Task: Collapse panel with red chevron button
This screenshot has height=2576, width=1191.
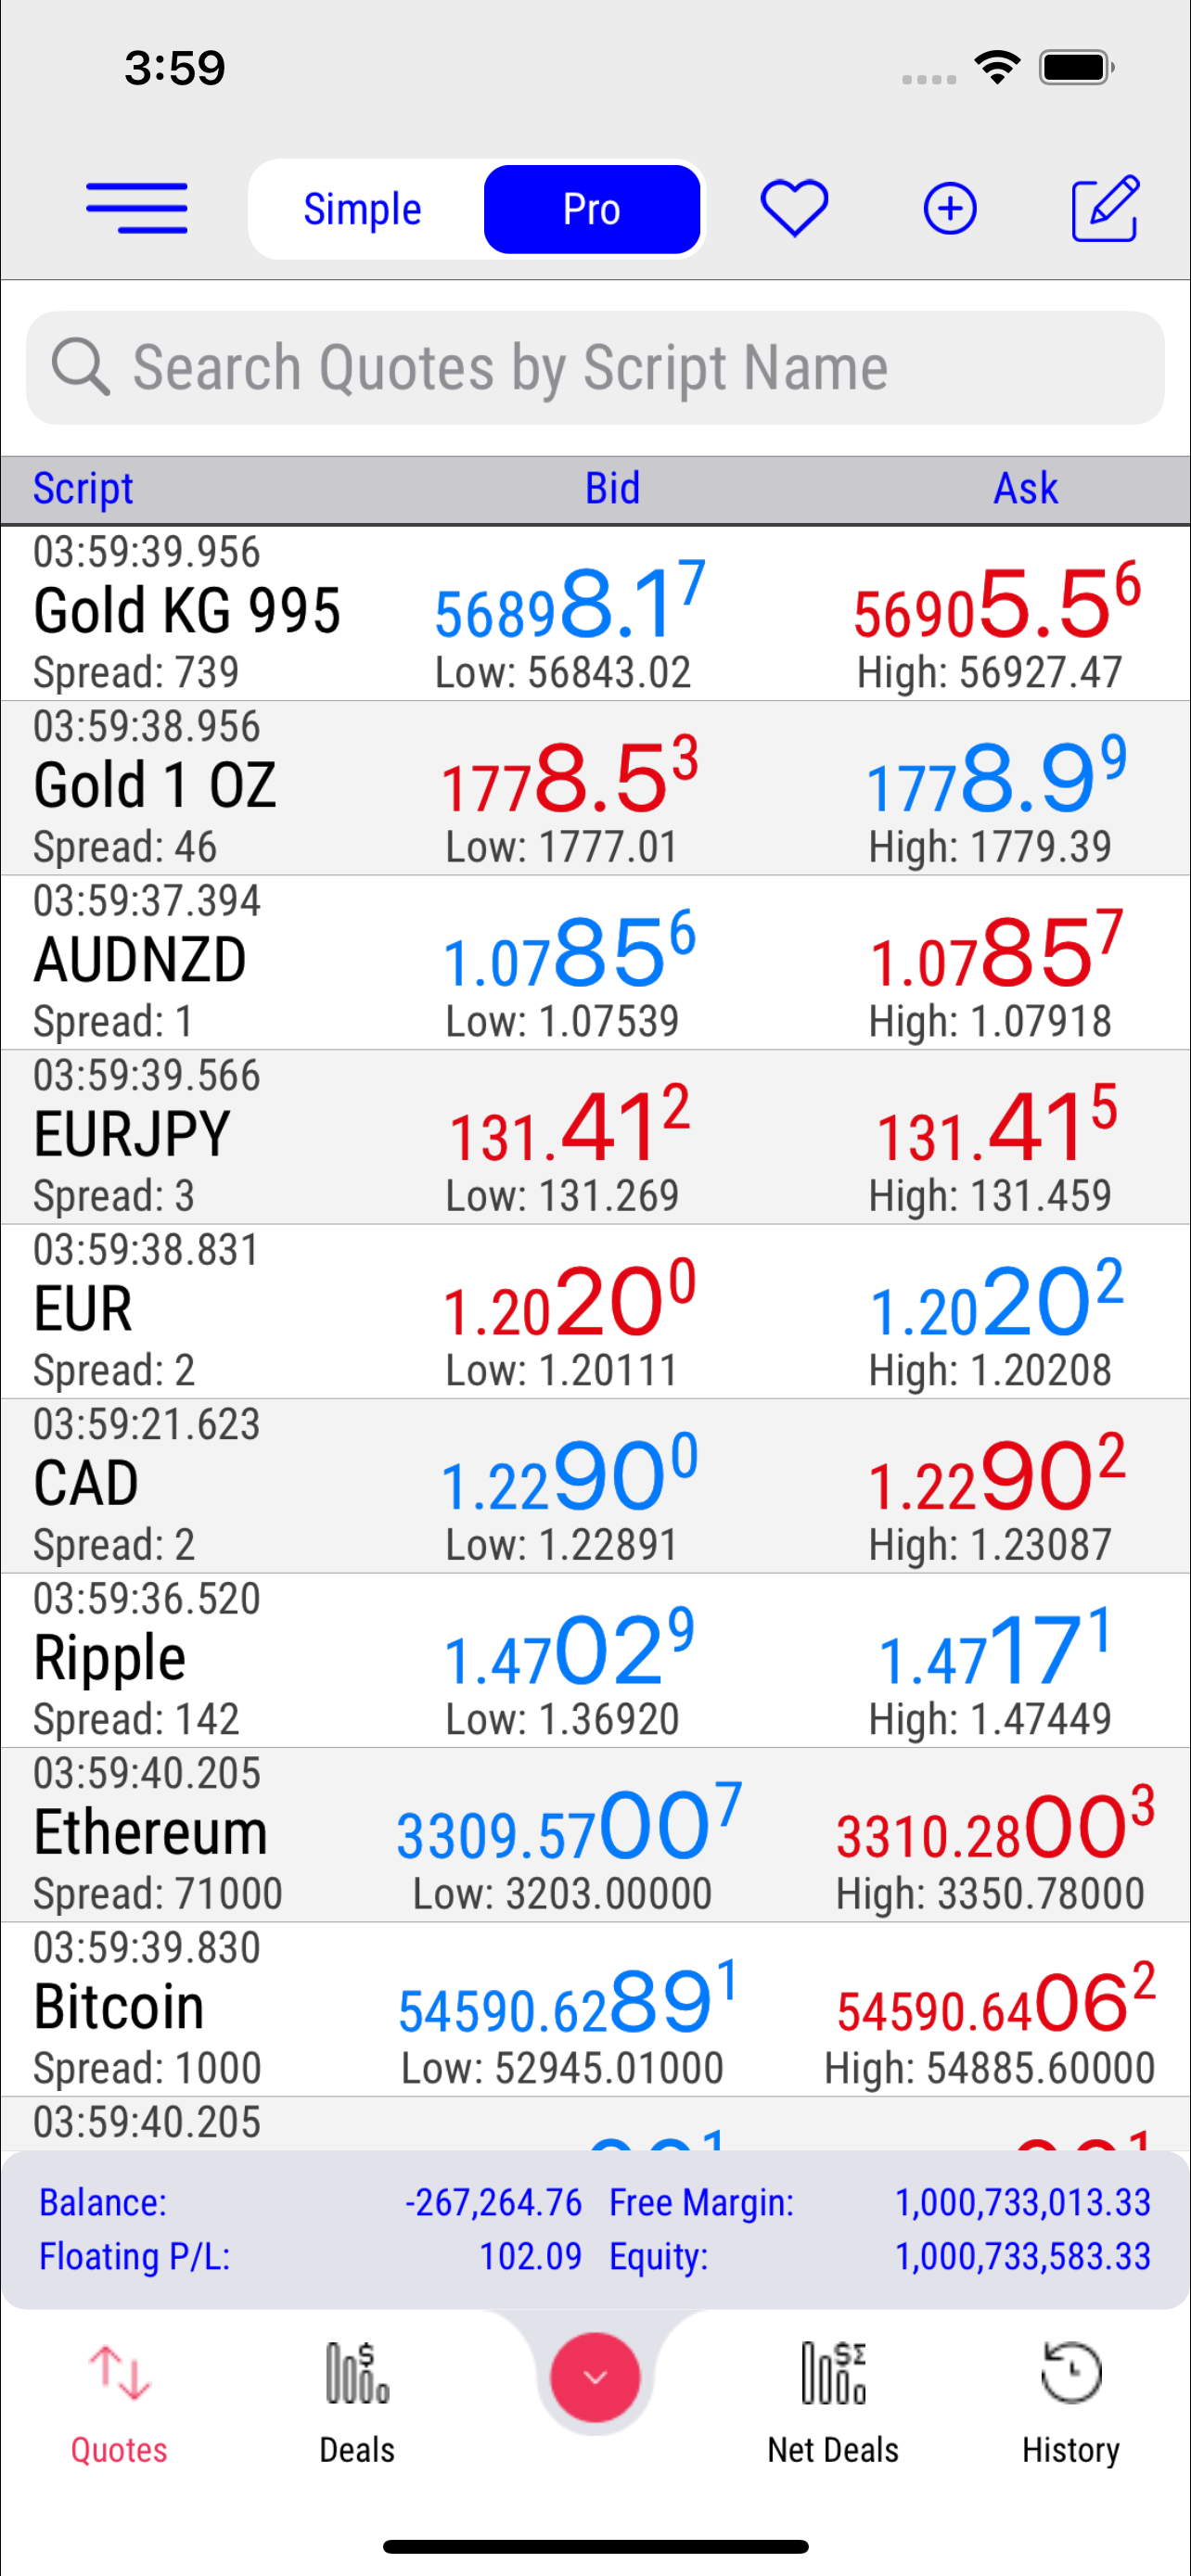Action: pyautogui.click(x=595, y=2377)
